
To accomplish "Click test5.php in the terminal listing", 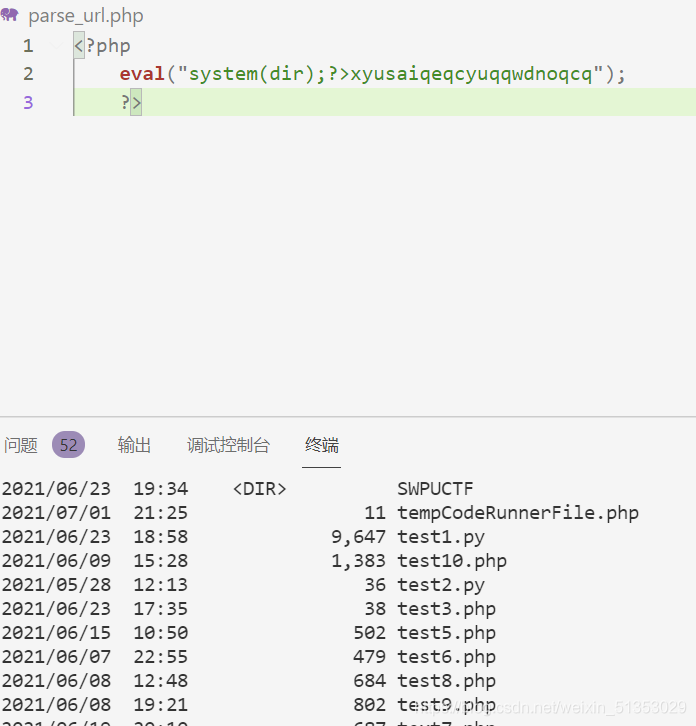I will 446,633.
